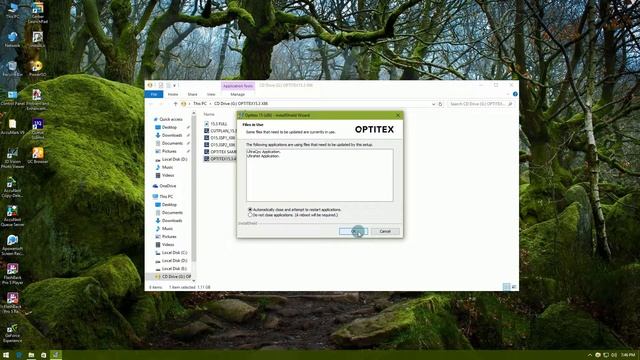640x360 pixels.
Task: Open Pictures under This PC
Action: 169,237
